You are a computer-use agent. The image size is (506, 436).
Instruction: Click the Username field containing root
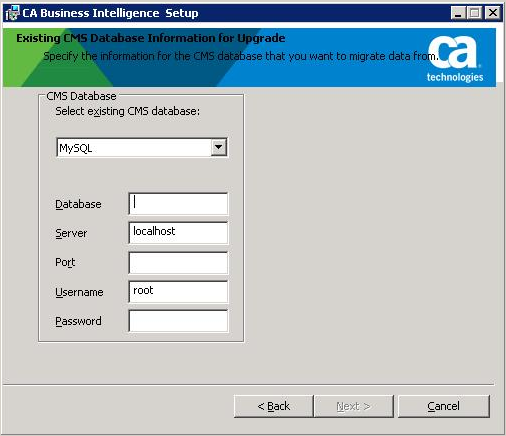(178, 292)
